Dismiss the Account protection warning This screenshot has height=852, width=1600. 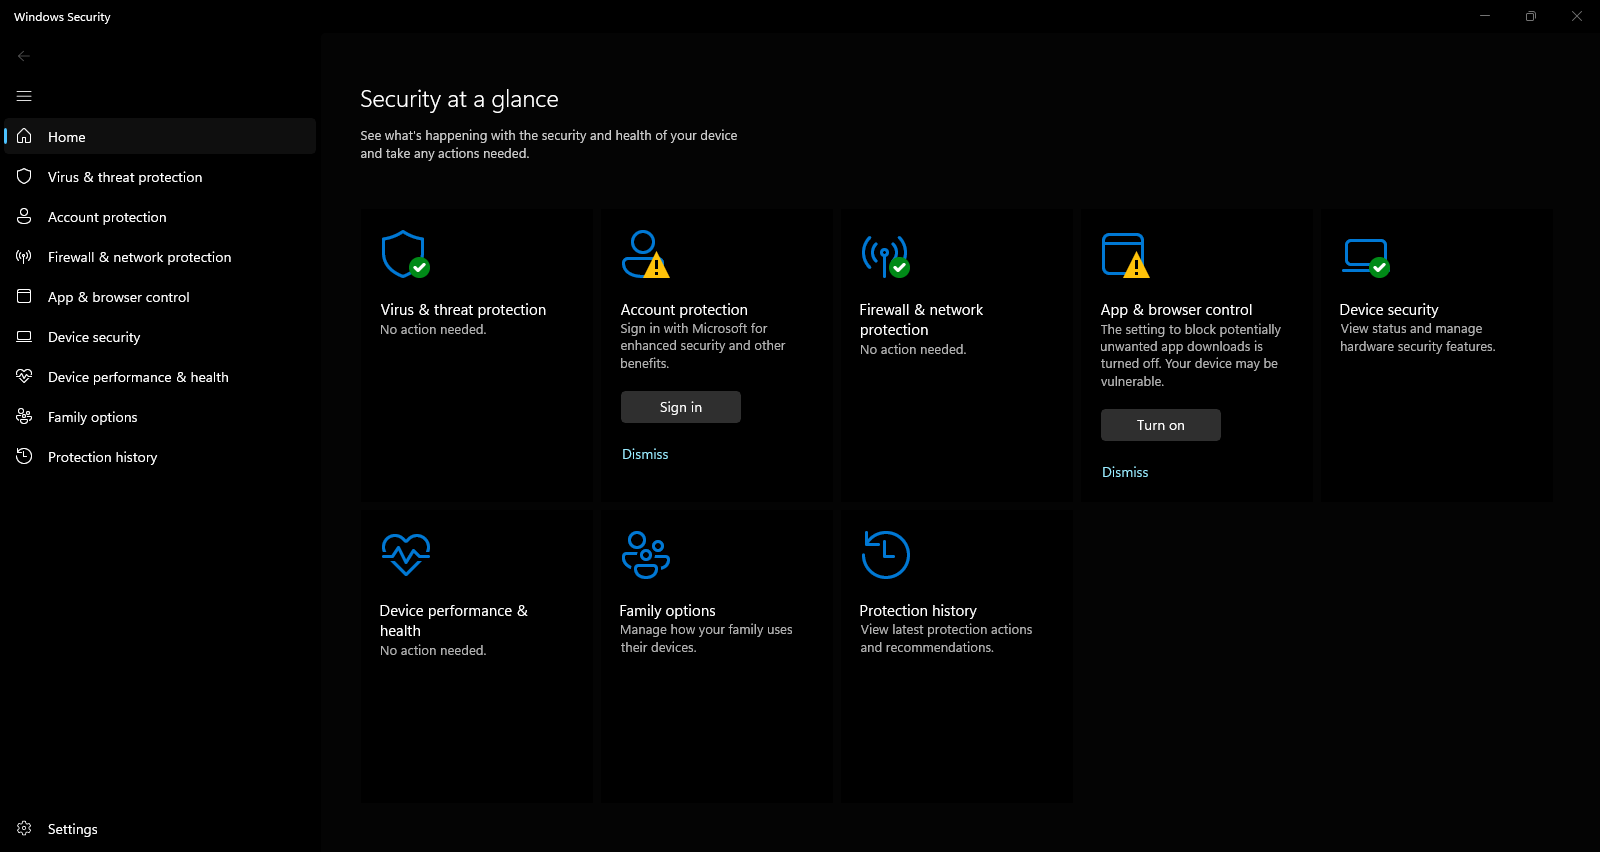coord(645,454)
